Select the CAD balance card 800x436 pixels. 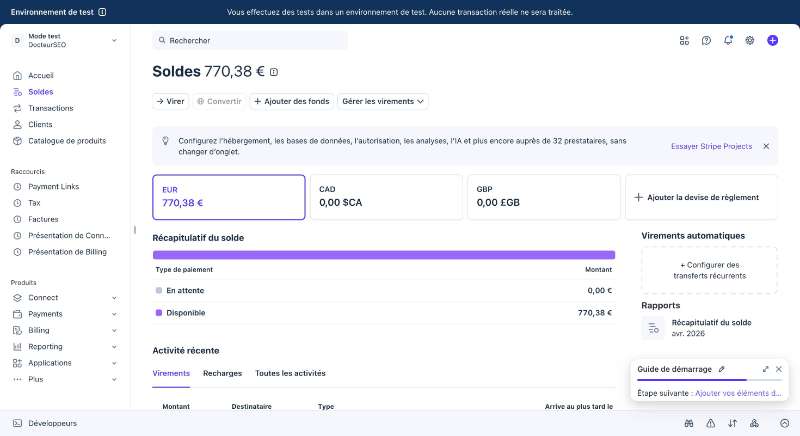pyautogui.click(x=386, y=197)
